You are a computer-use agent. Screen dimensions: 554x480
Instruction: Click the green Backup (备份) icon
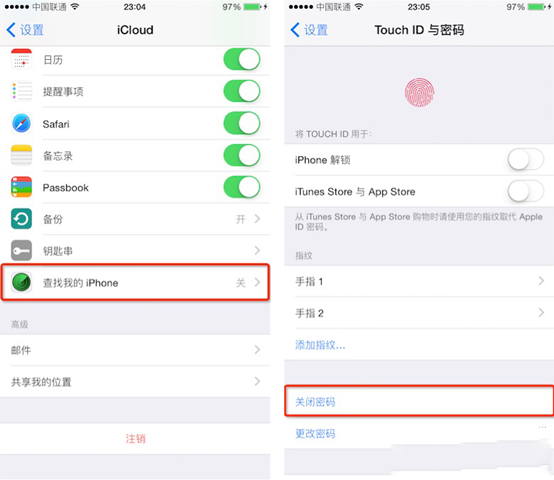pyautogui.click(x=22, y=219)
